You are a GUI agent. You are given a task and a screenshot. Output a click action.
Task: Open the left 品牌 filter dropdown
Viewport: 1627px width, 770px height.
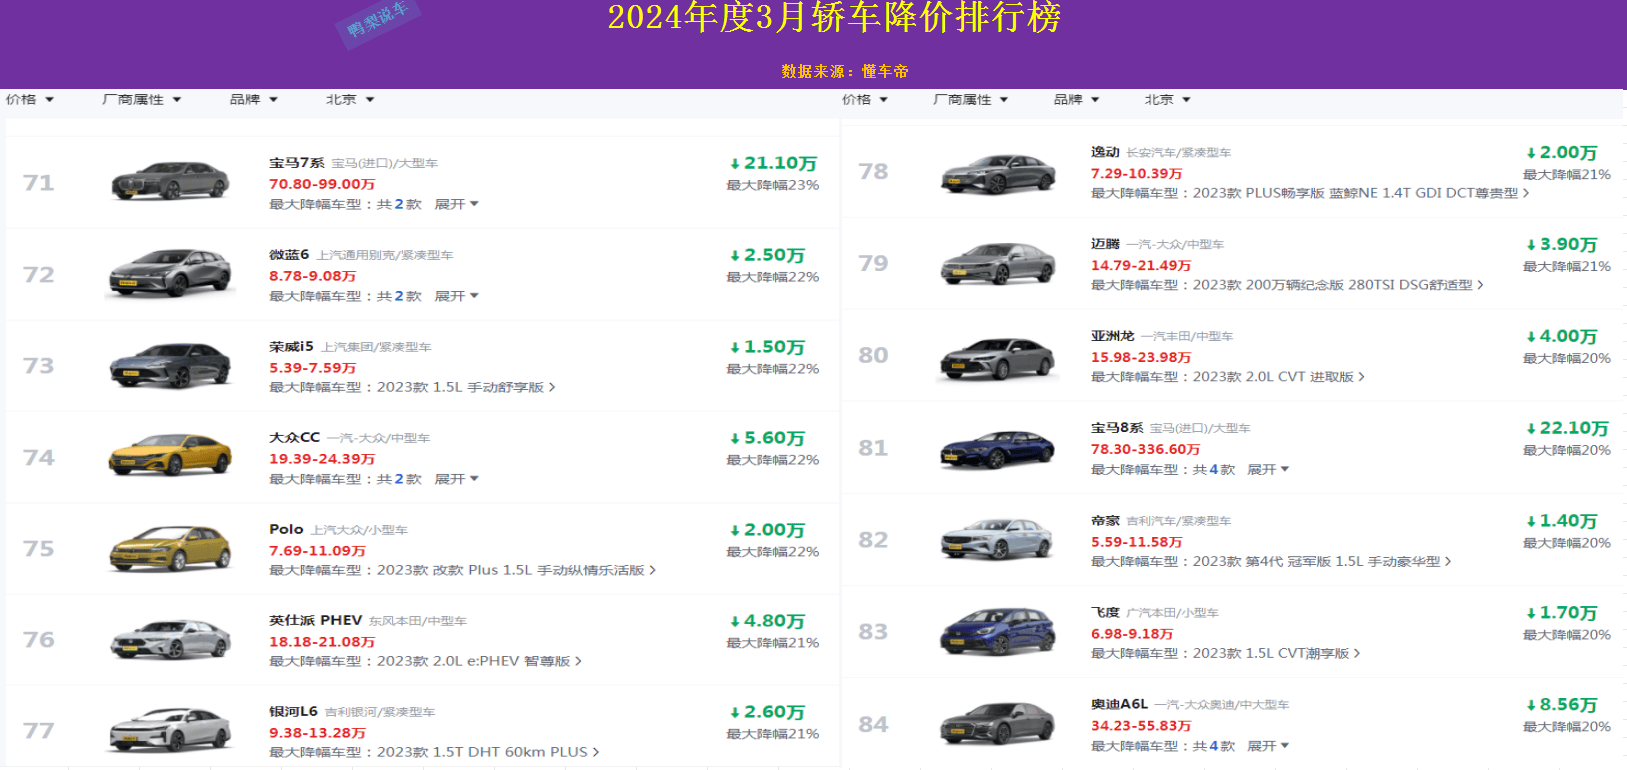253,100
